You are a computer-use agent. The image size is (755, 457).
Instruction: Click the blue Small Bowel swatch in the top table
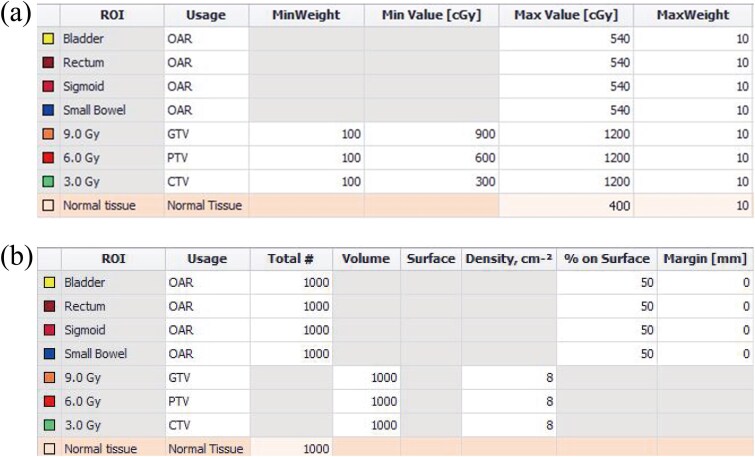pos(47,109)
